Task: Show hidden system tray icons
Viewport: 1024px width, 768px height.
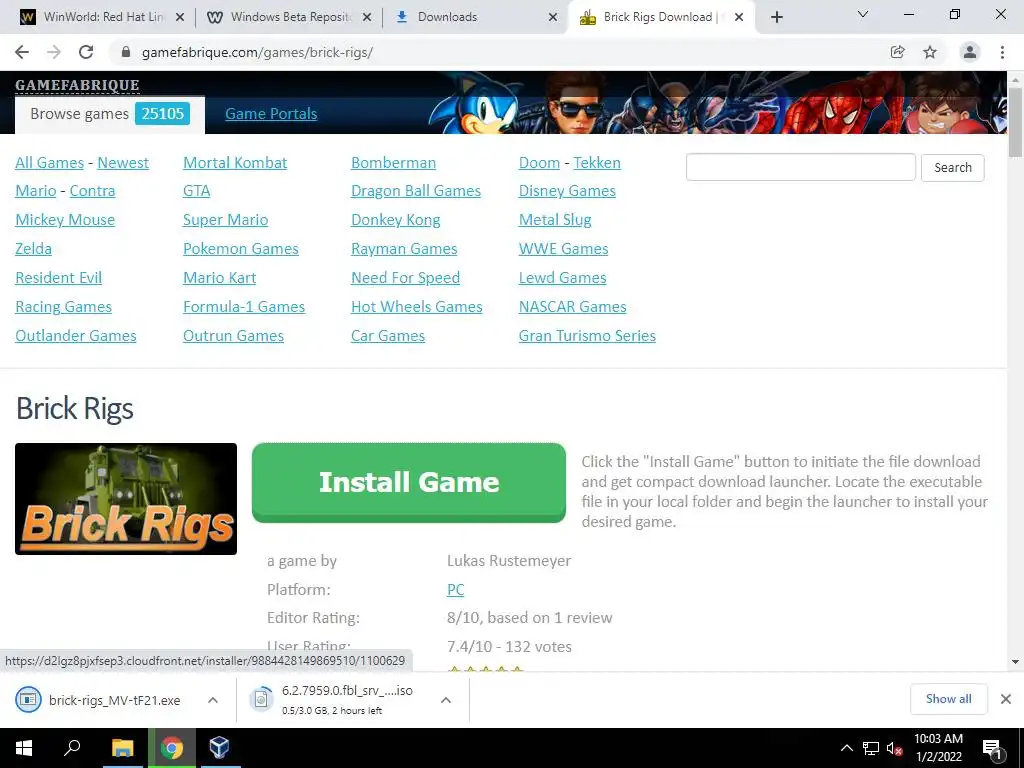Action: 846,748
